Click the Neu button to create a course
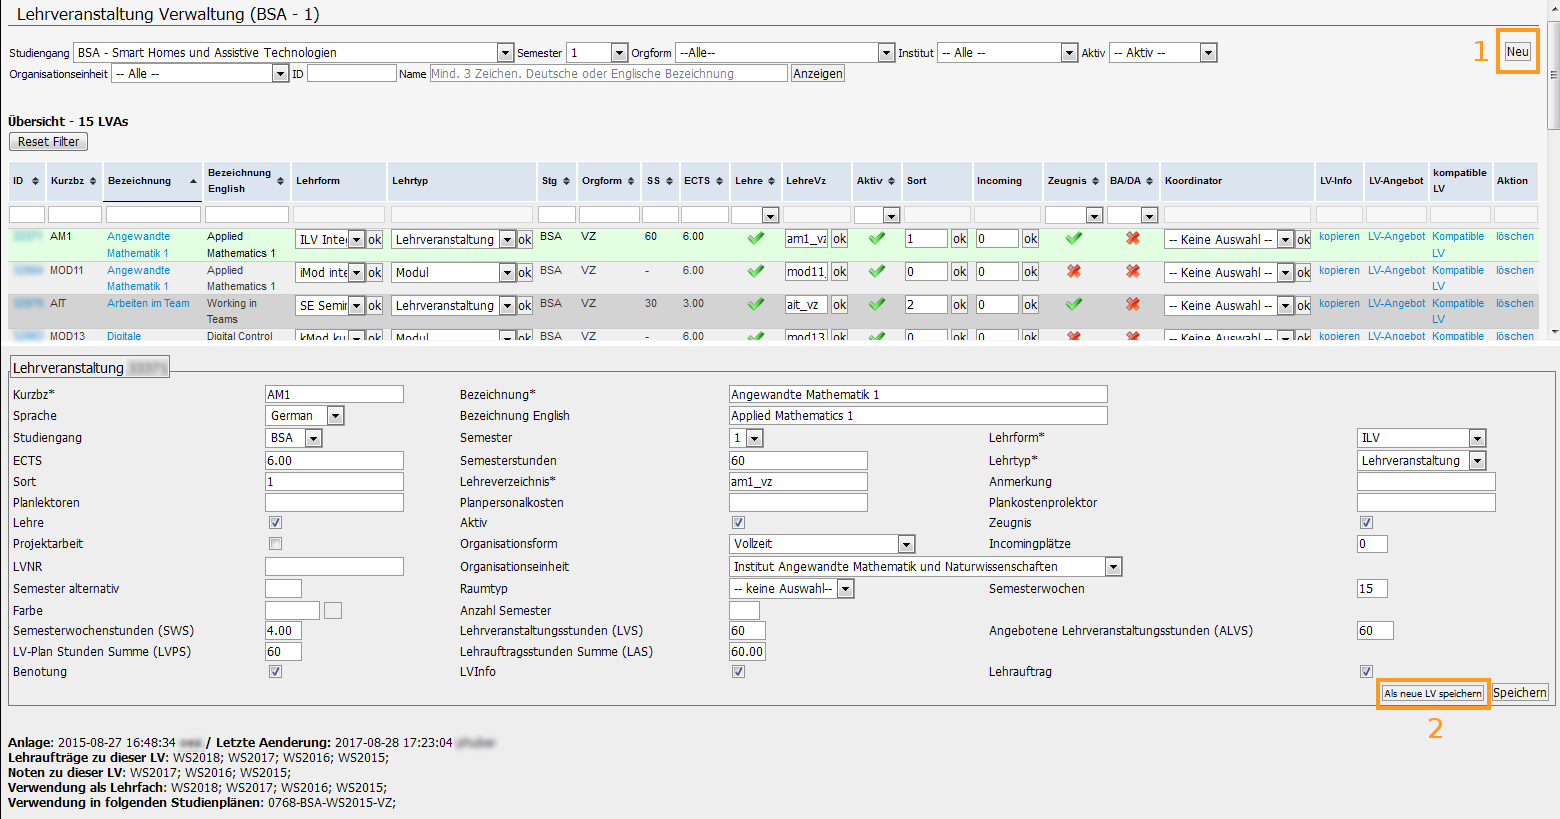This screenshot has height=819, width=1560. pyautogui.click(x=1517, y=52)
